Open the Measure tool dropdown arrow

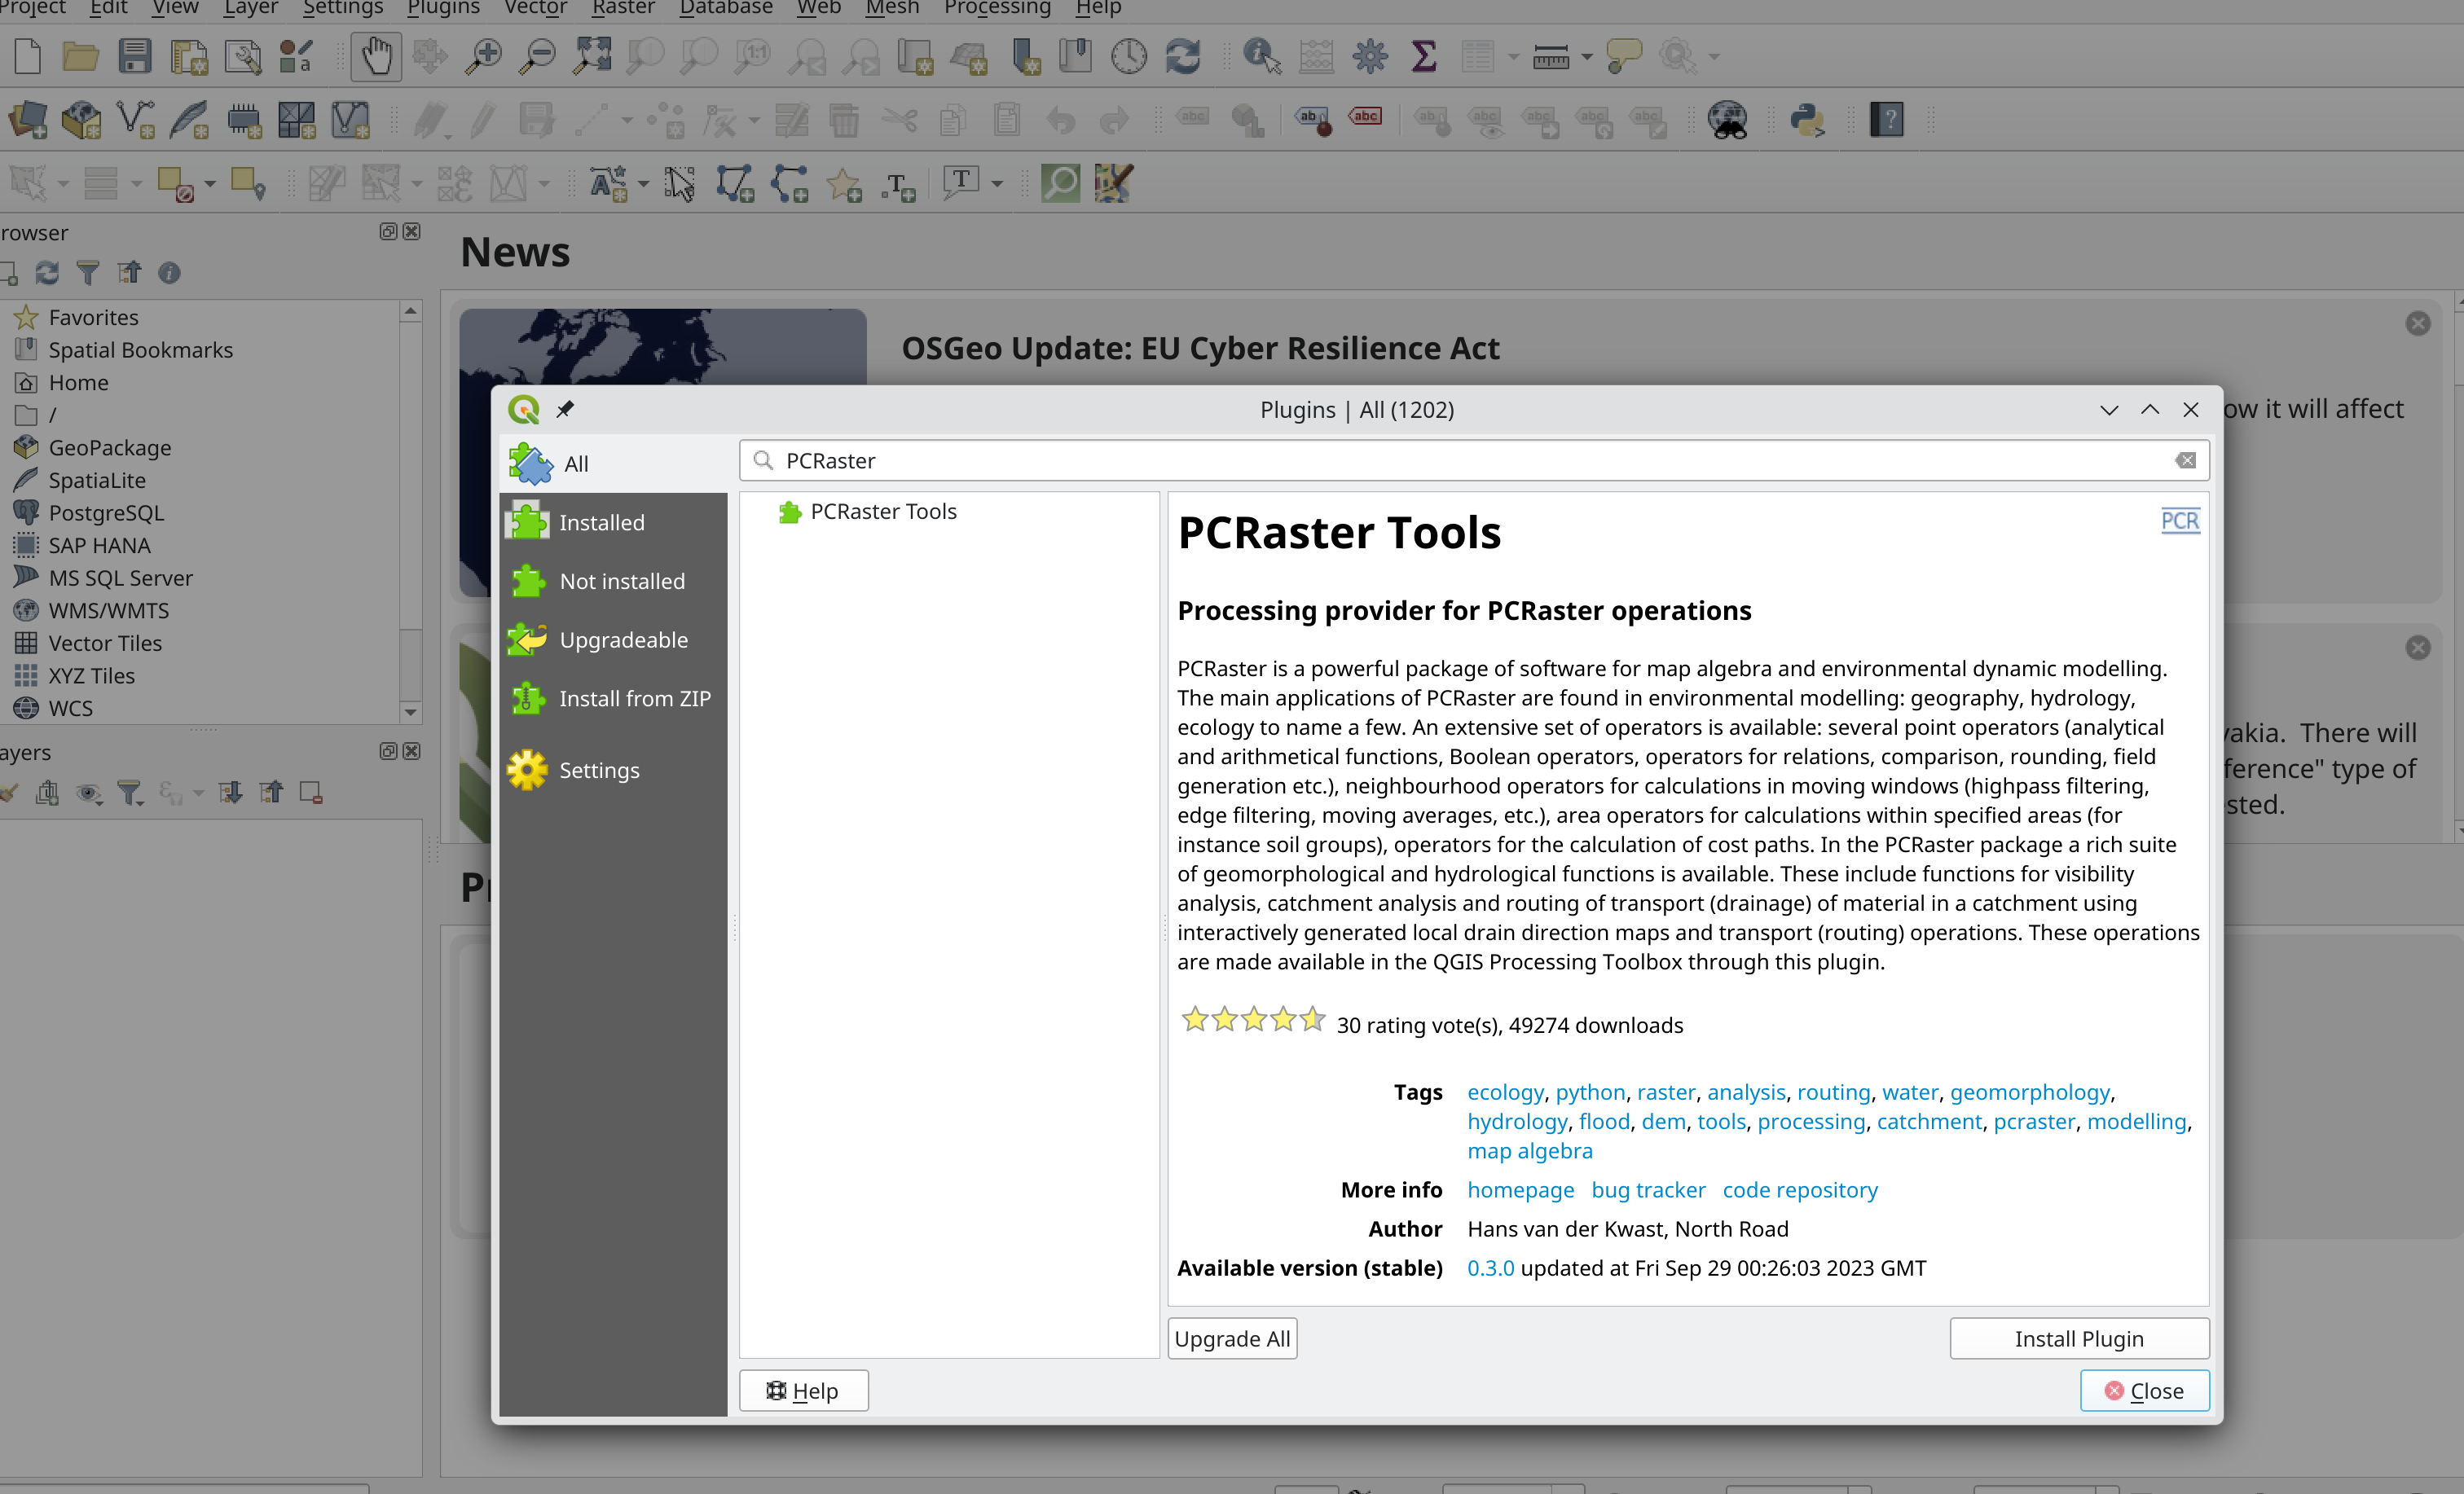tap(1587, 57)
